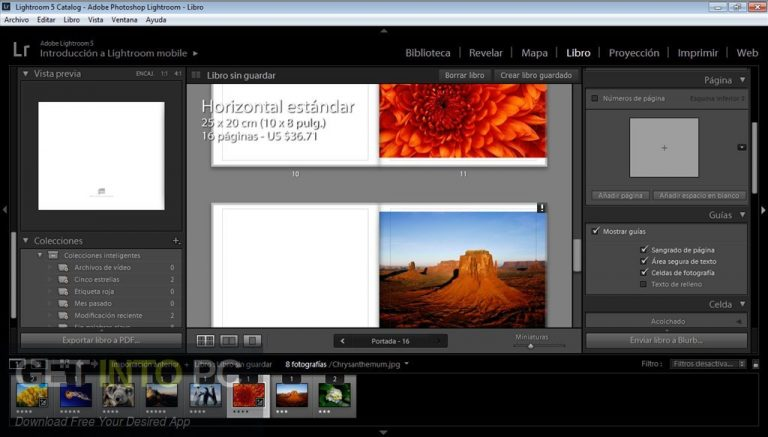Set preview zoom to 1:1
768x437 pixels.
pos(164,73)
